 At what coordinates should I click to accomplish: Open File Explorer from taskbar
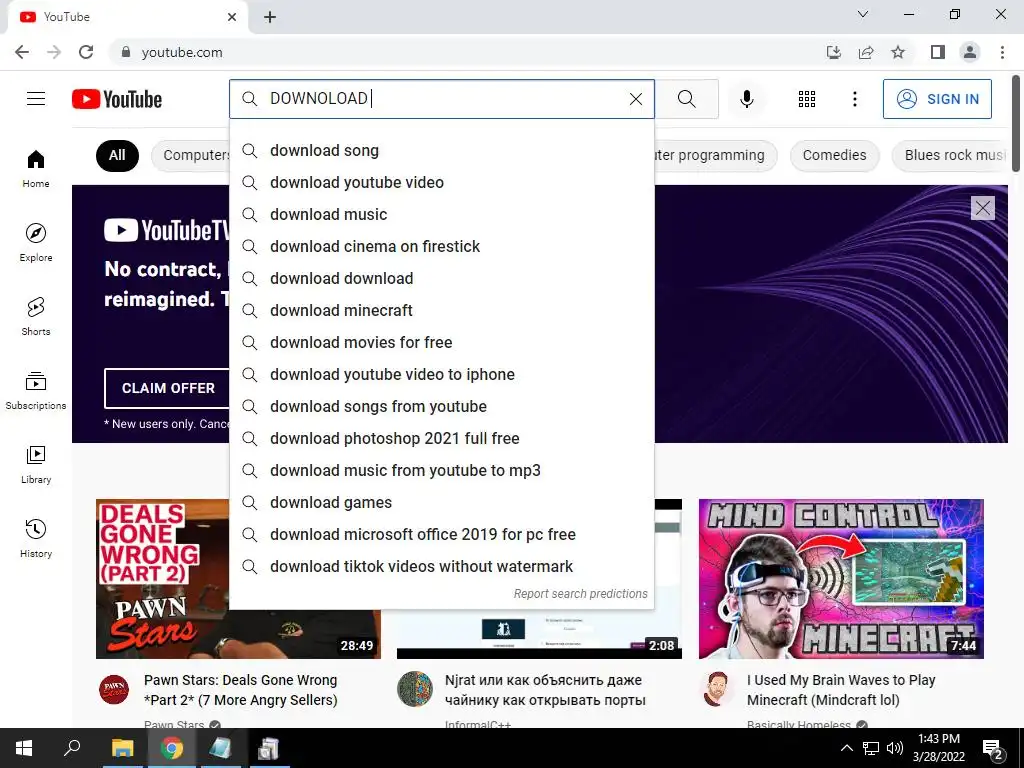(122, 748)
